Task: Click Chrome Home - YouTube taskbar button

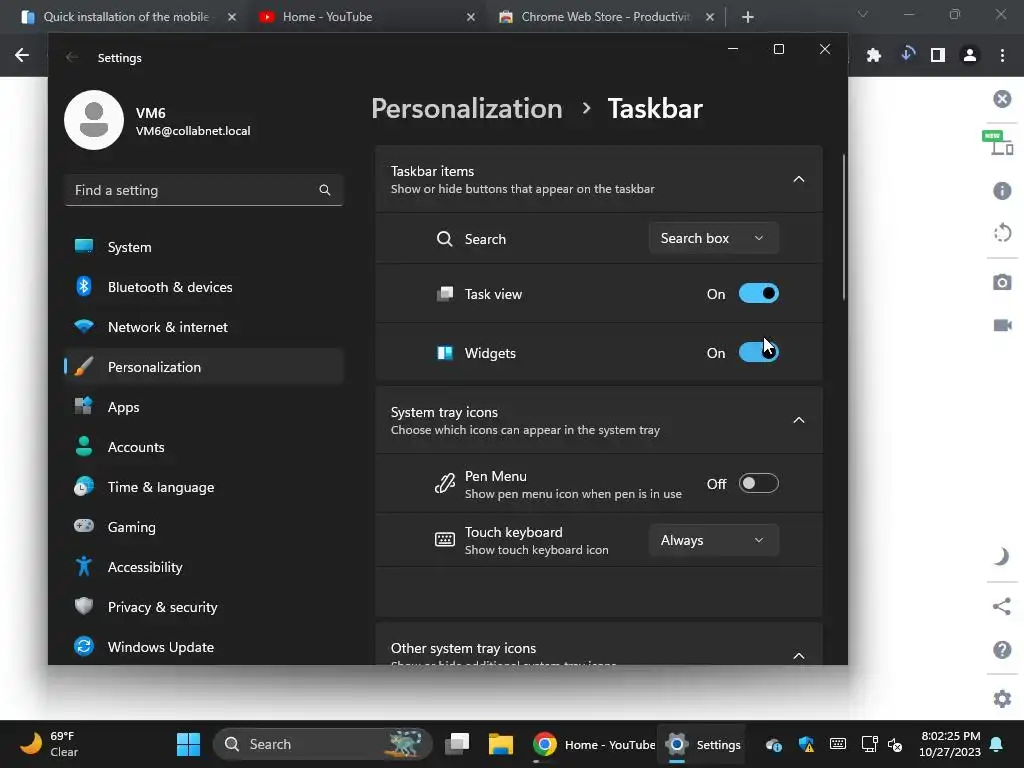Action: pos(593,744)
